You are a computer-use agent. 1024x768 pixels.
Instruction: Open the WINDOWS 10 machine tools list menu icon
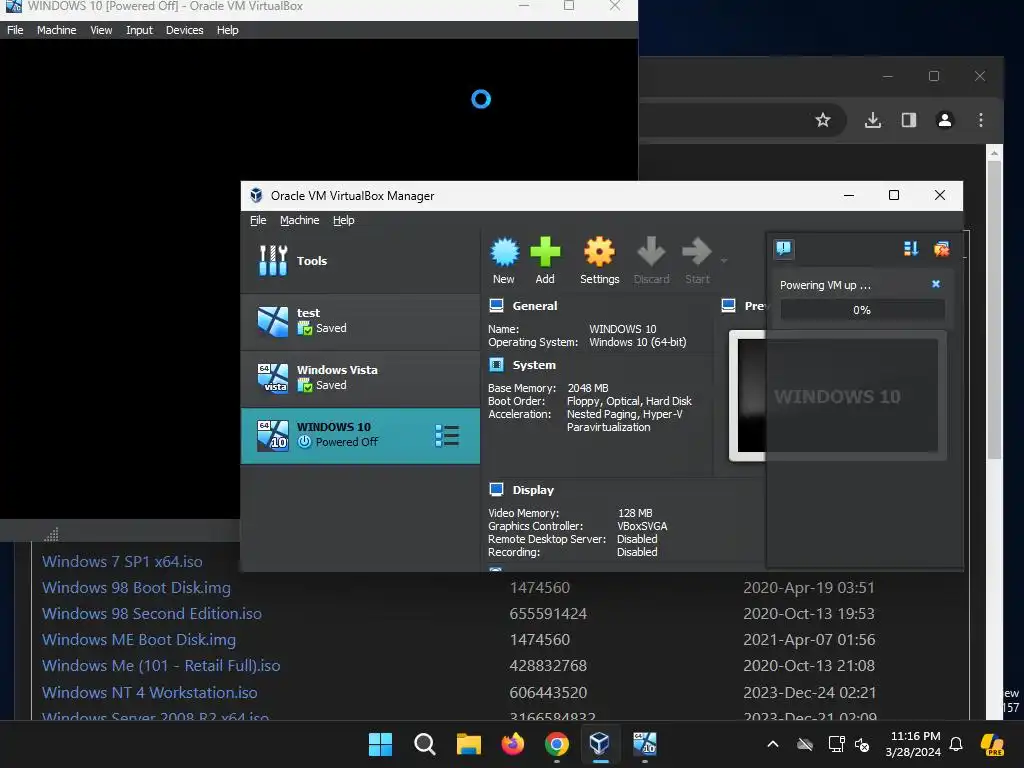pos(447,436)
